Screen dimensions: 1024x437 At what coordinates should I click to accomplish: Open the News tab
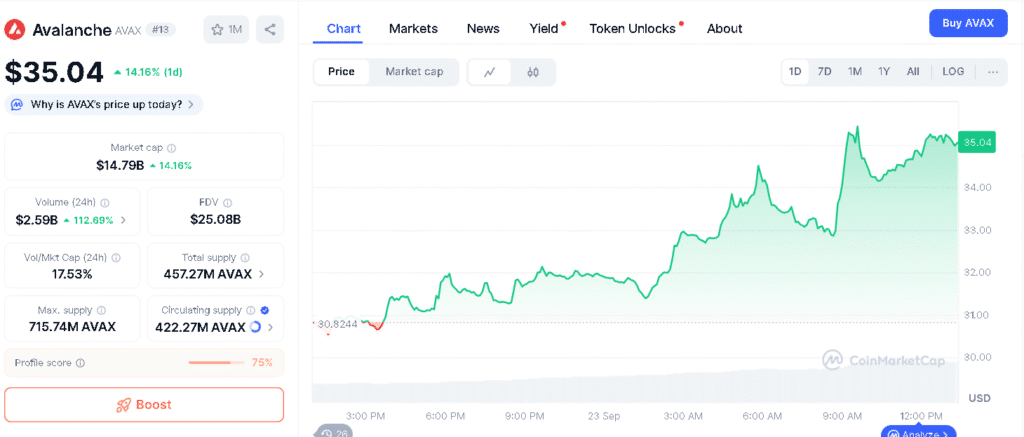483,29
